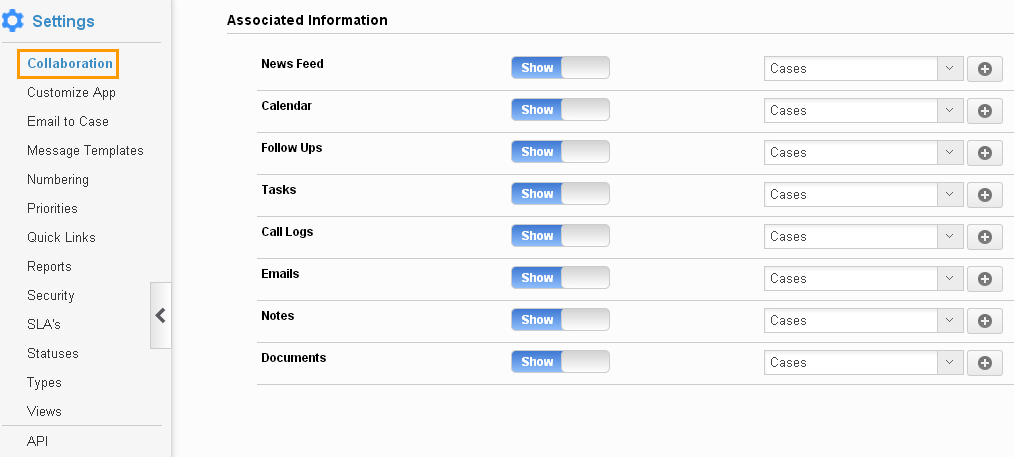Click the plus icon in Documents row
The width and height of the screenshot is (1014, 457).
(x=984, y=363)
